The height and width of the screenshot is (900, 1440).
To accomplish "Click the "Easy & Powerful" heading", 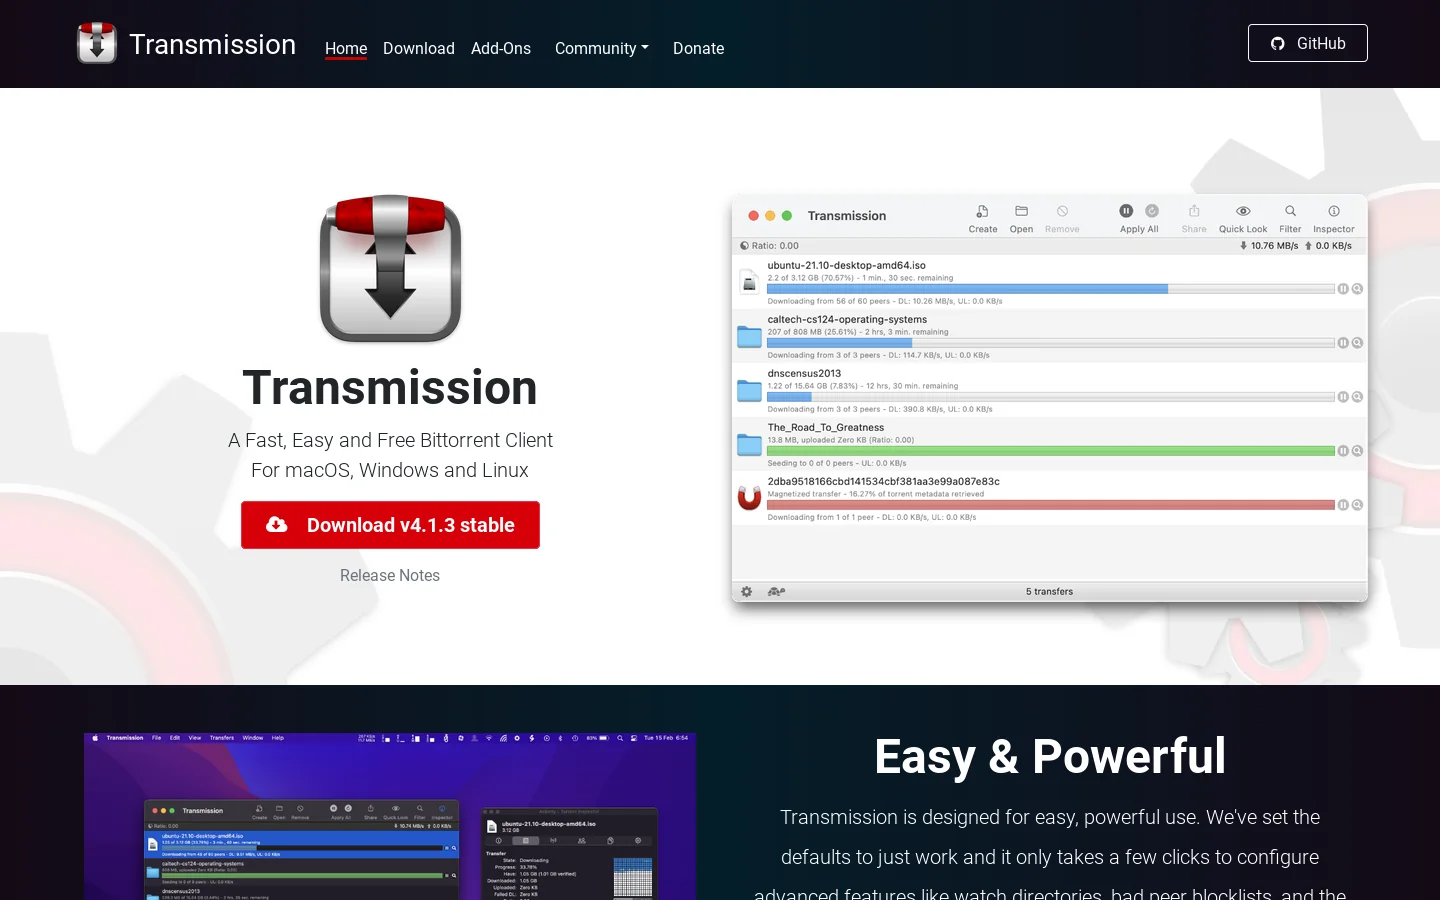I will coord(1050,756).
